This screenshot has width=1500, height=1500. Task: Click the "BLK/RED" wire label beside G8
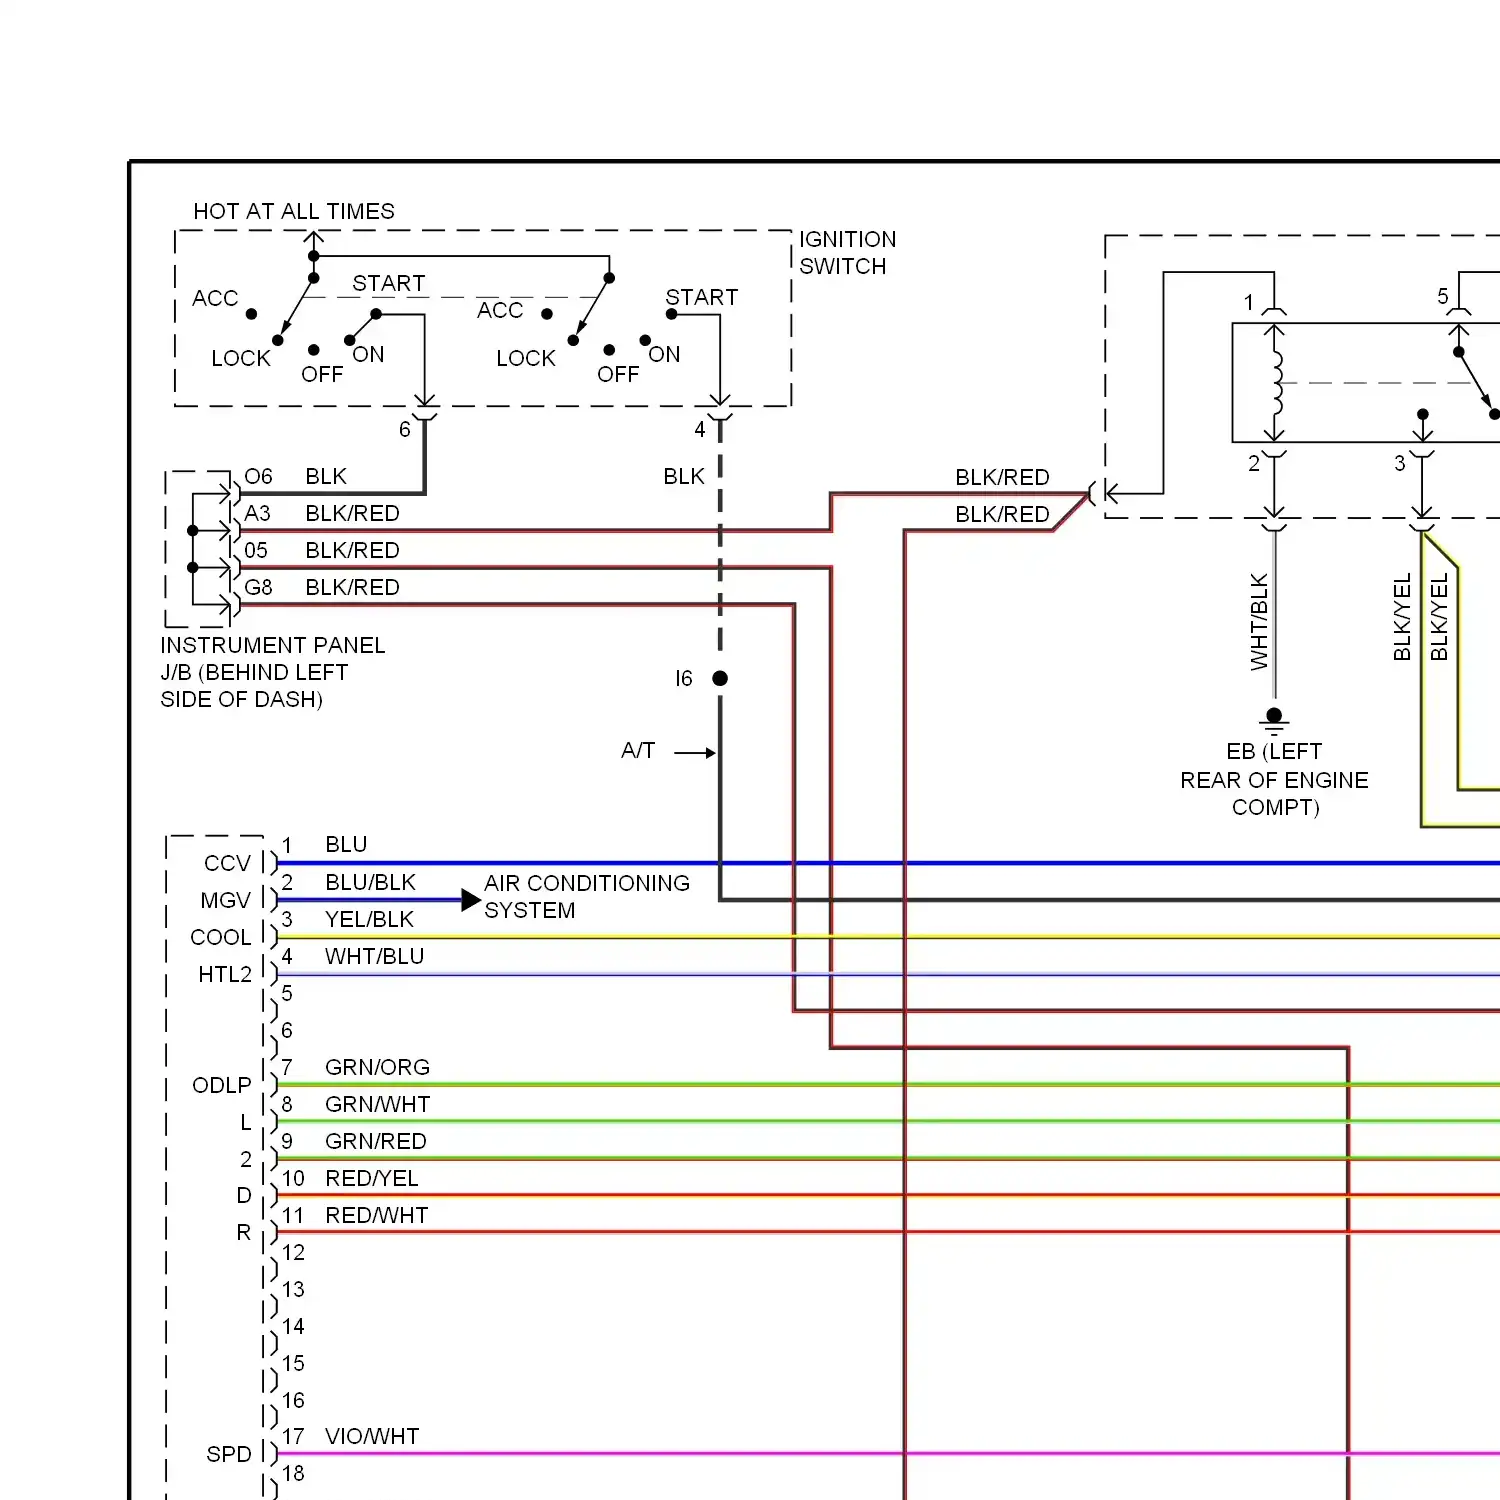pyautogui.click(x=352, y=587)
